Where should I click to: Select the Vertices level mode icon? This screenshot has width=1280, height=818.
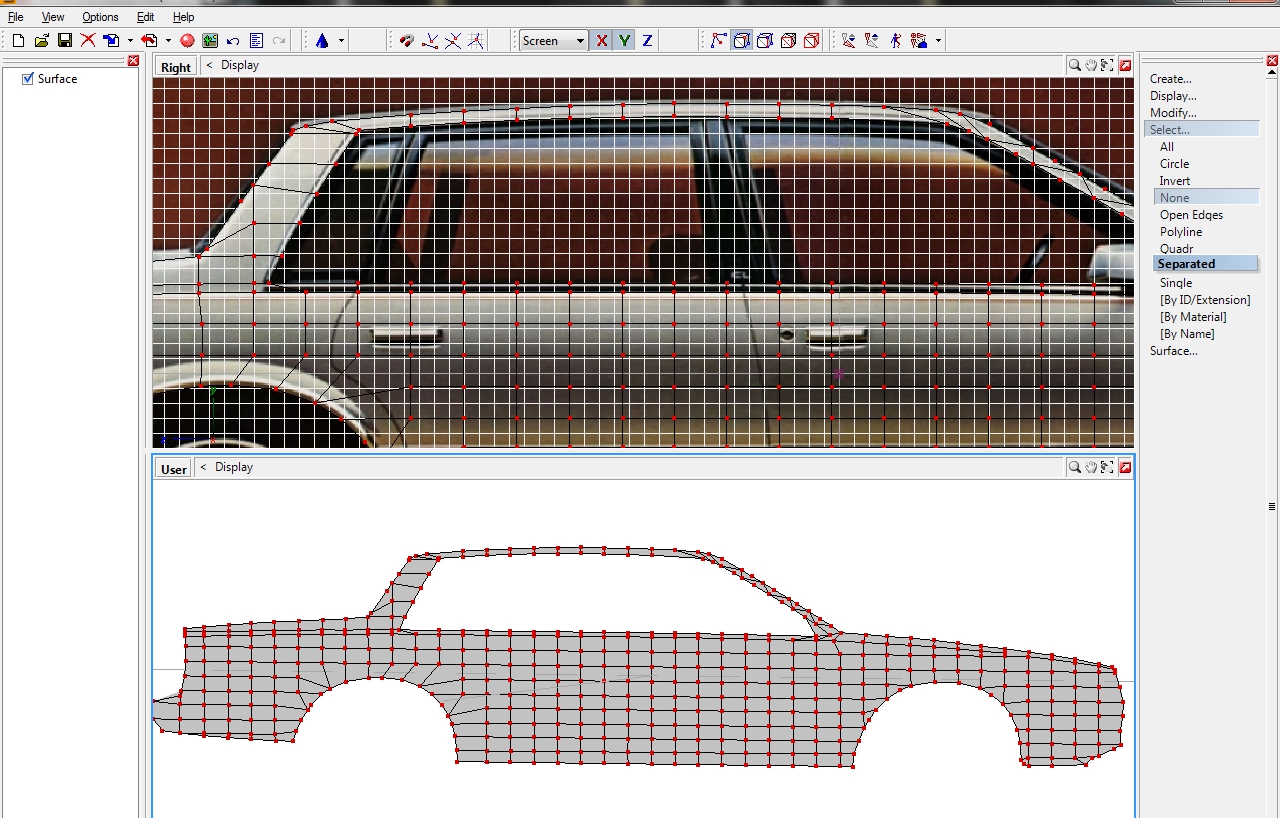coord(718,41)
